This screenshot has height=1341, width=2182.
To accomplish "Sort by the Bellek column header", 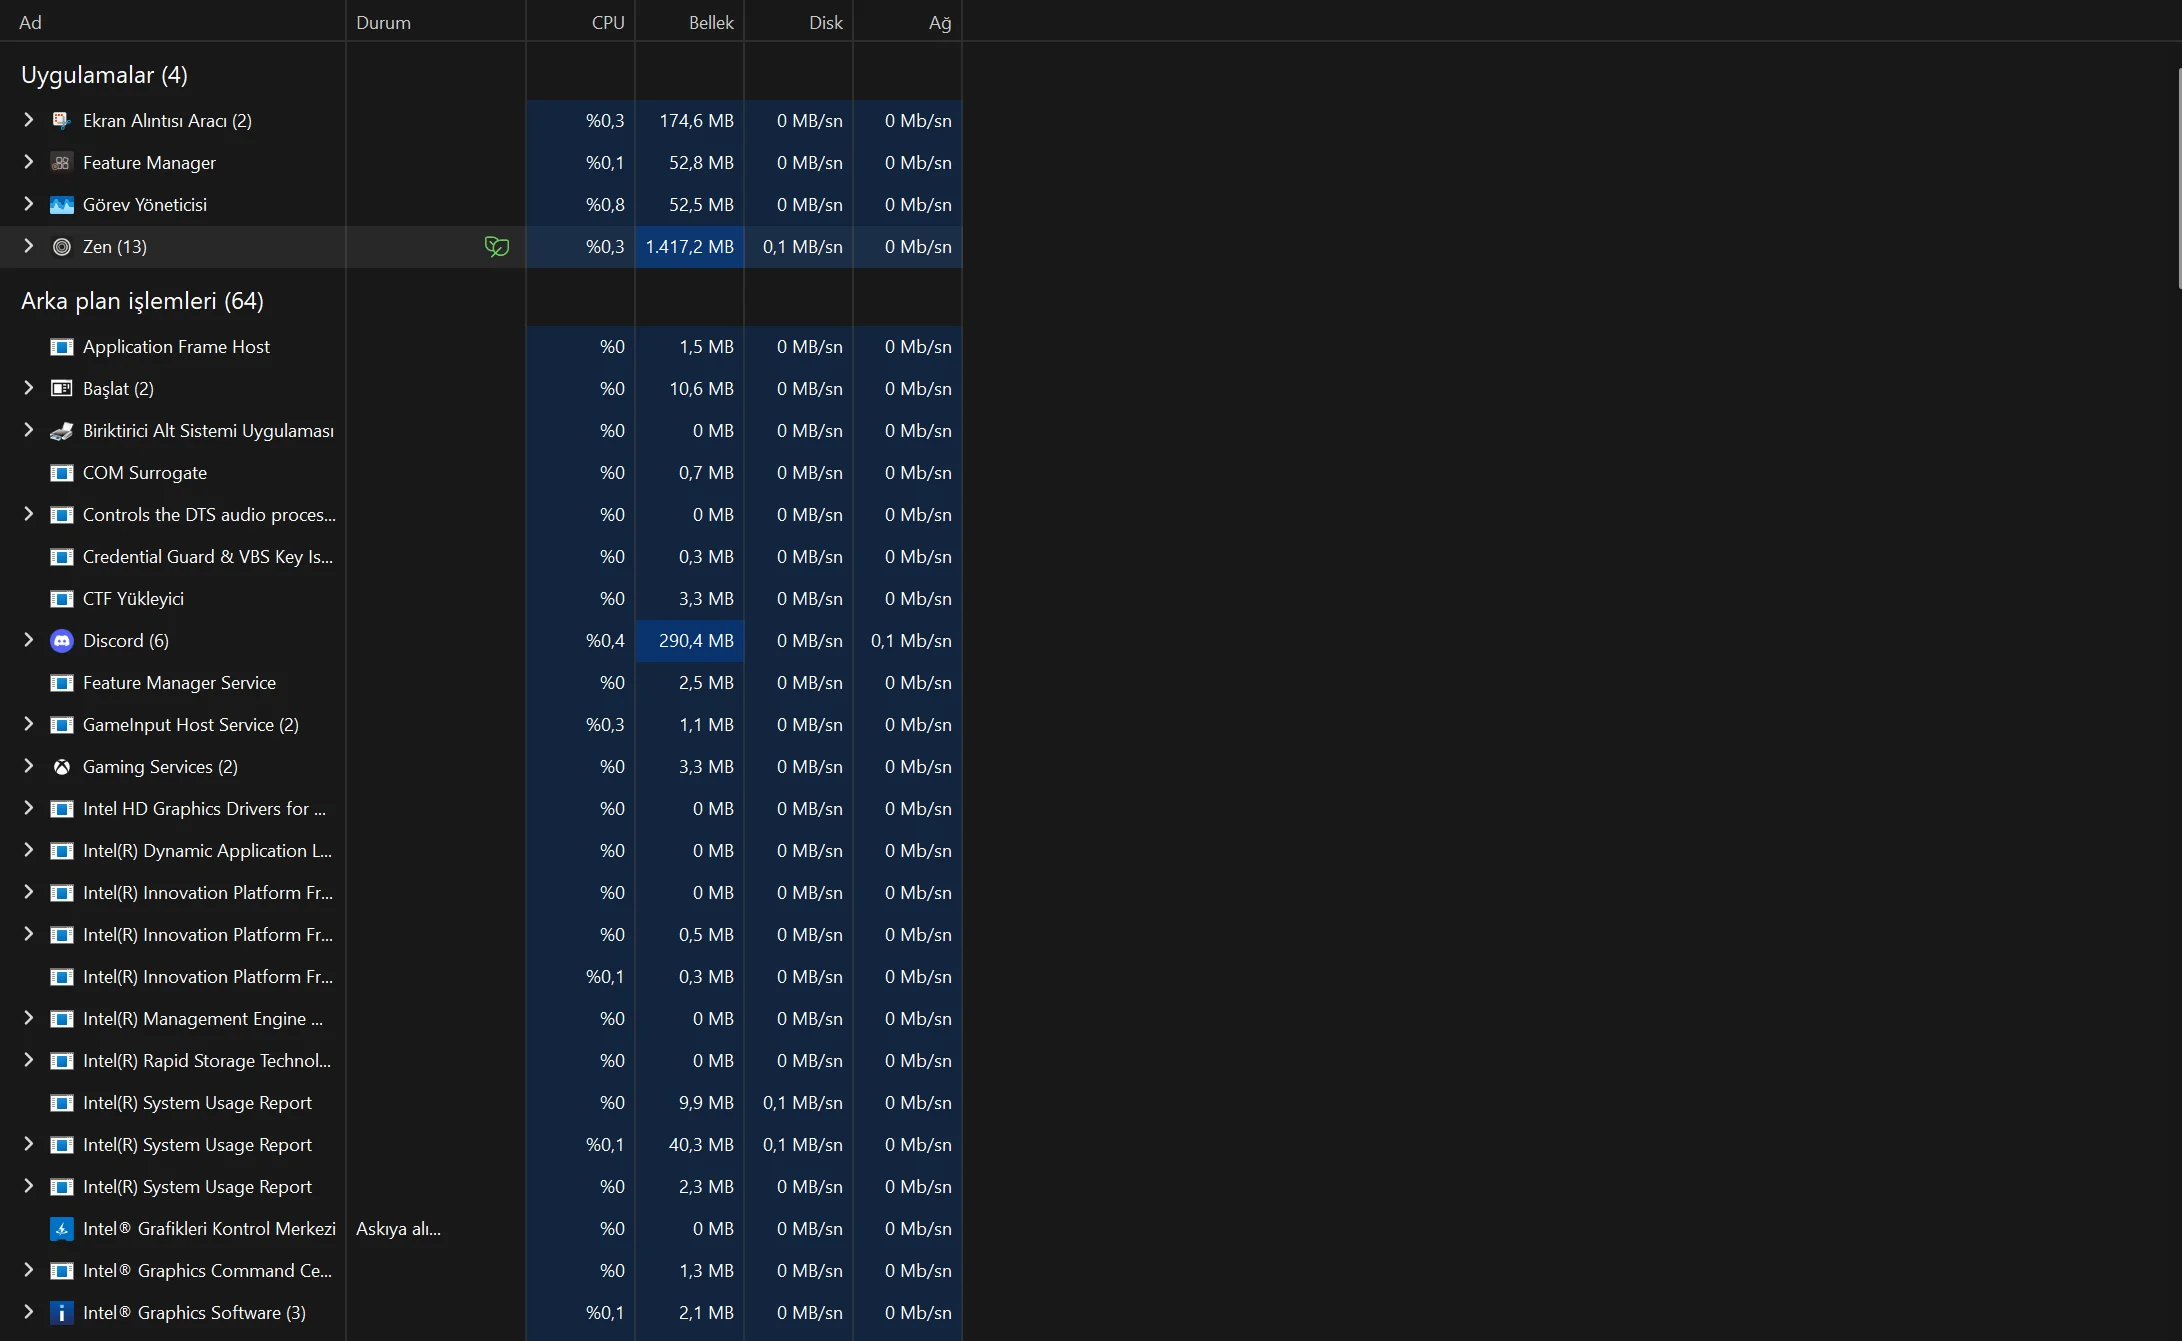I will pyautogui.click(x=710, y=22).
